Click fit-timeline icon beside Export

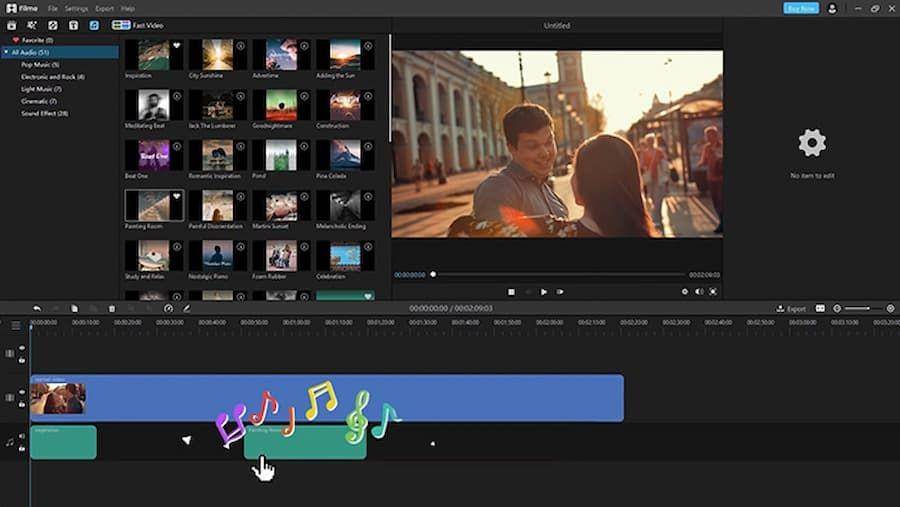pyautogui.click(x=820, y=308)
